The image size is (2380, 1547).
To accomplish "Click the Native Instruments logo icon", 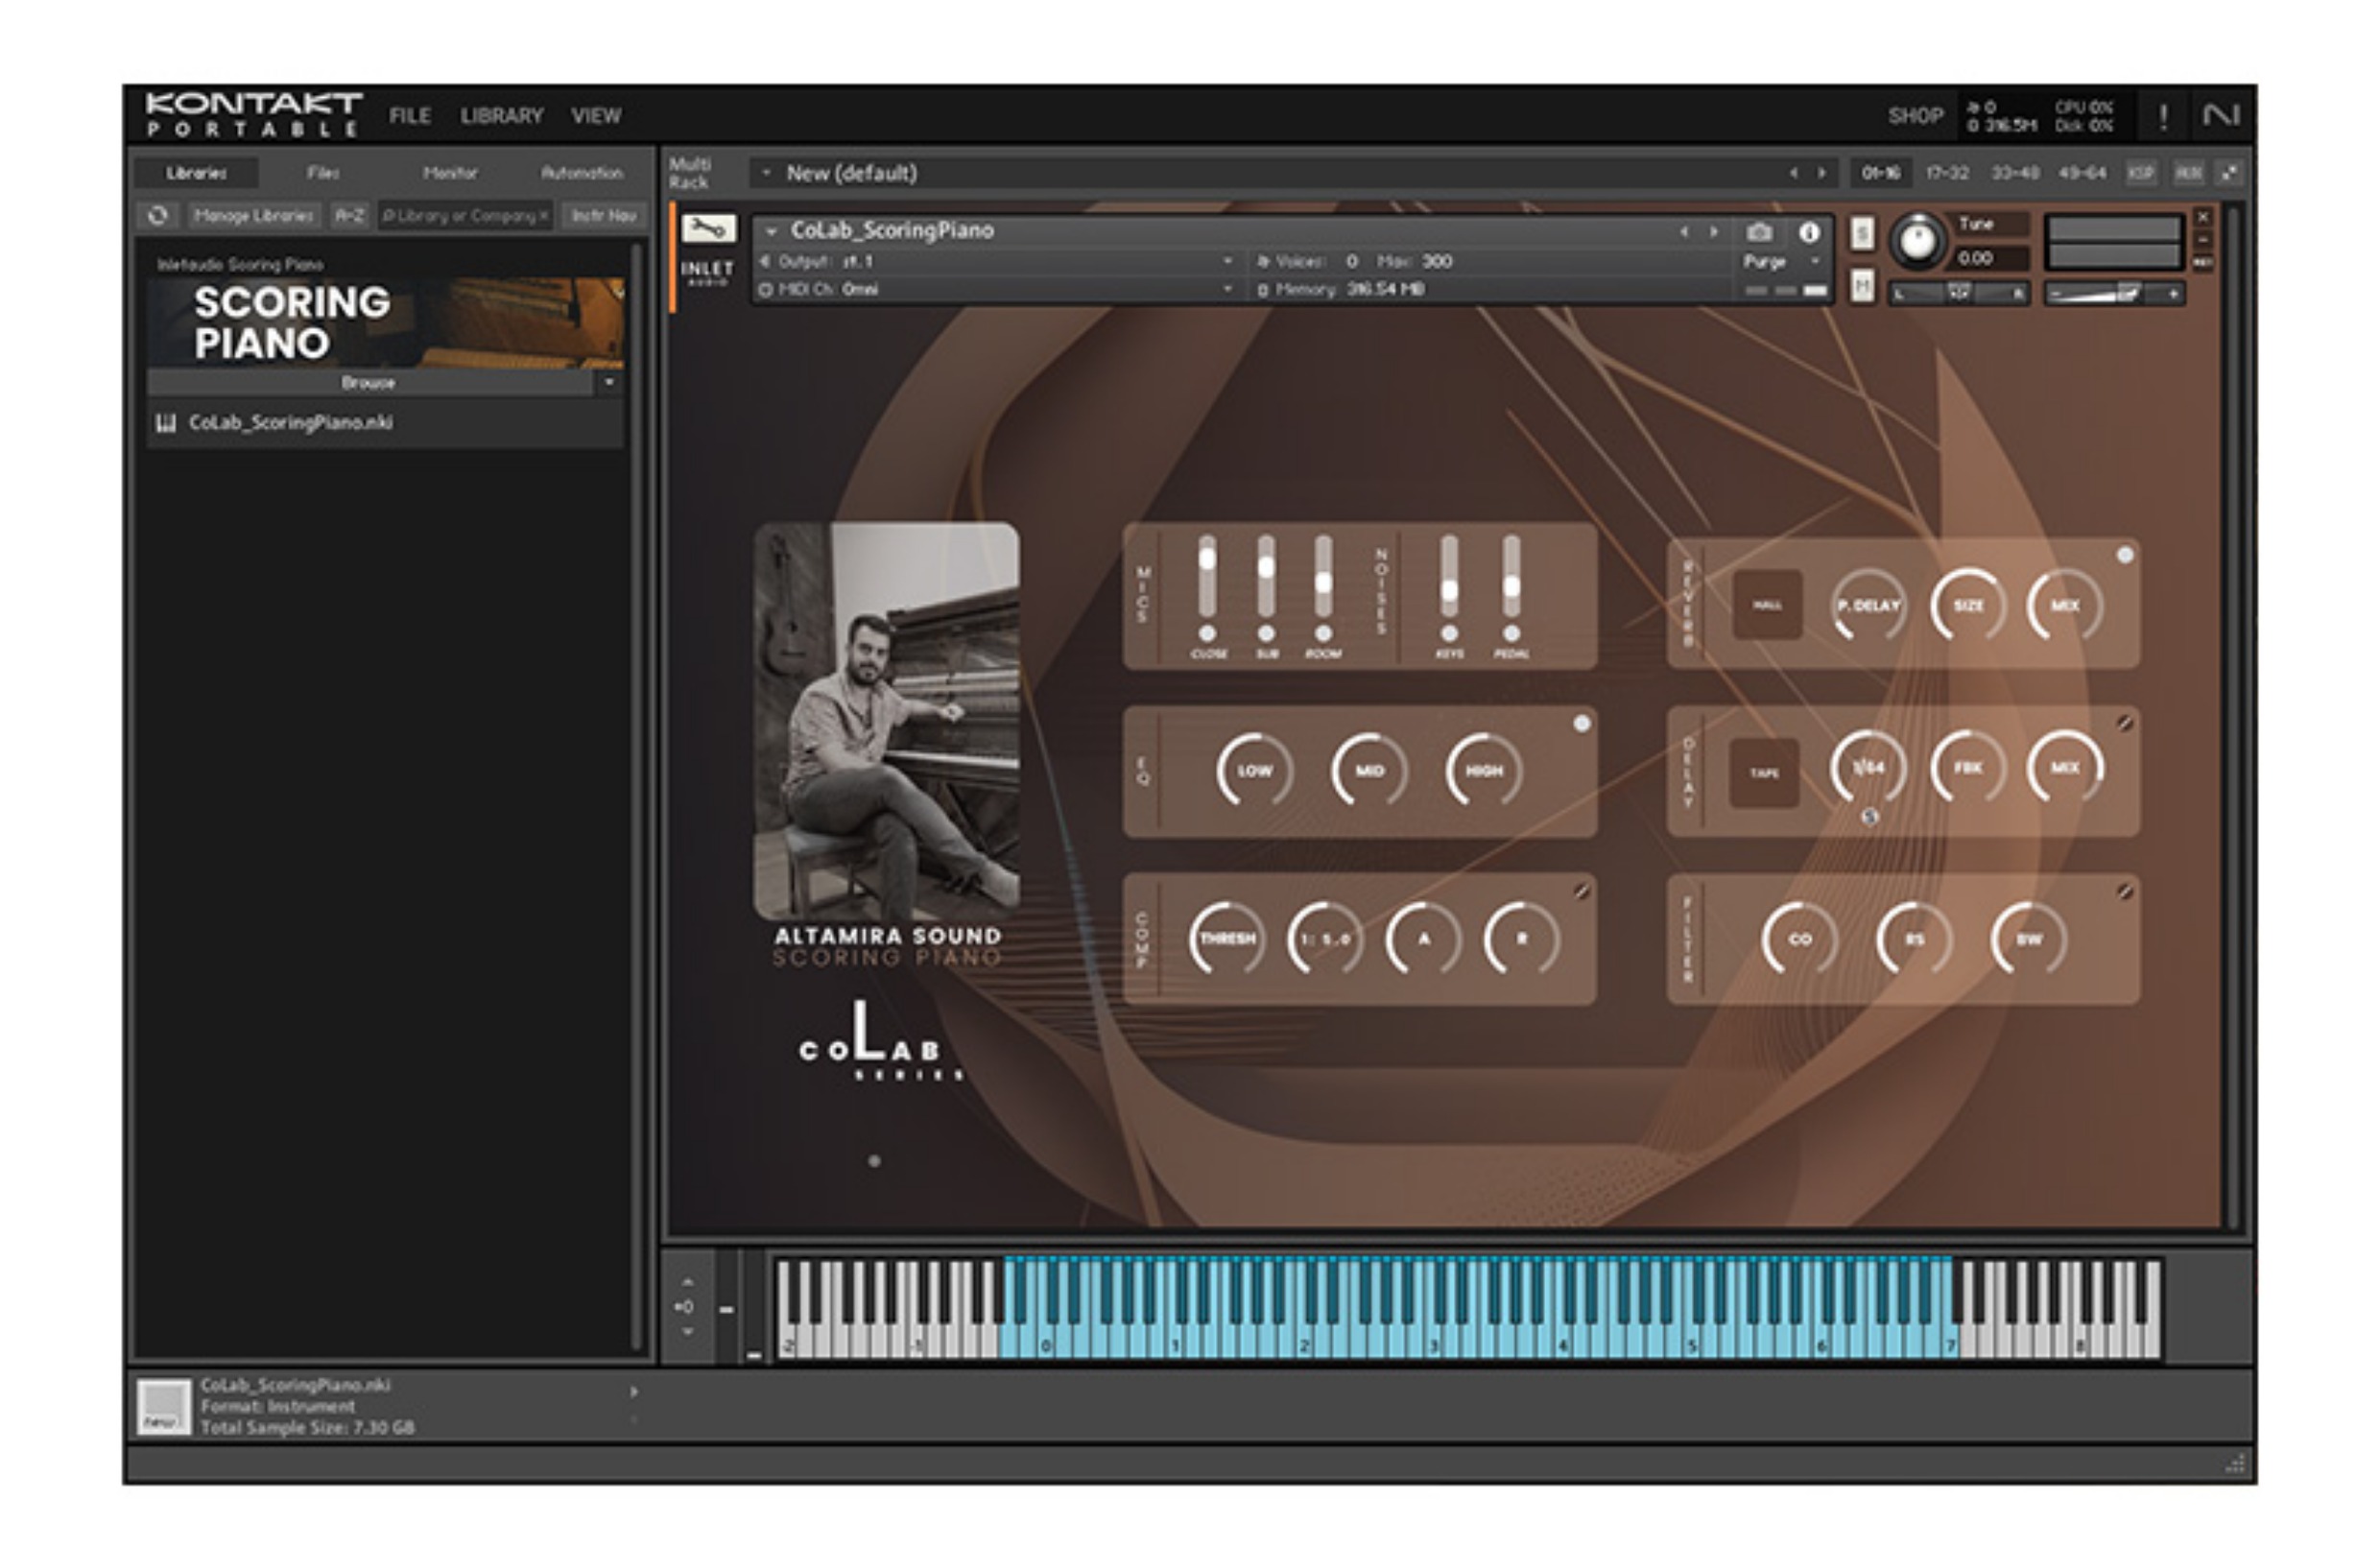I will click(x=2221, y=115).
